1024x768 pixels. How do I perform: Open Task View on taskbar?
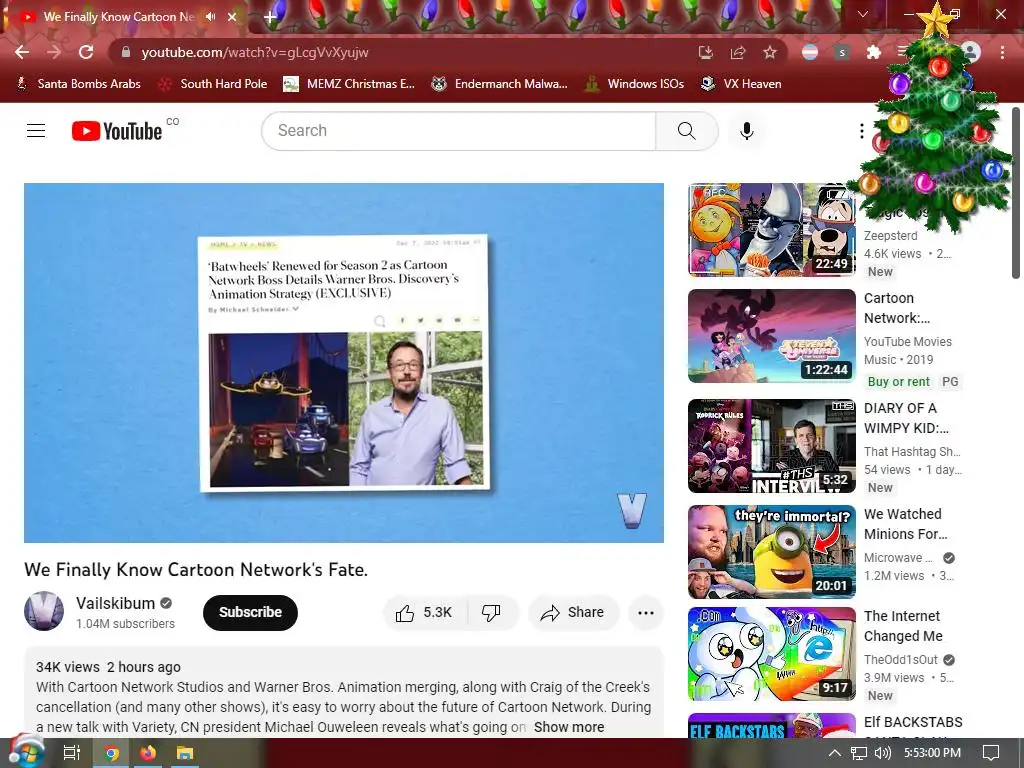pyautogui.click(x=71, y=753)
